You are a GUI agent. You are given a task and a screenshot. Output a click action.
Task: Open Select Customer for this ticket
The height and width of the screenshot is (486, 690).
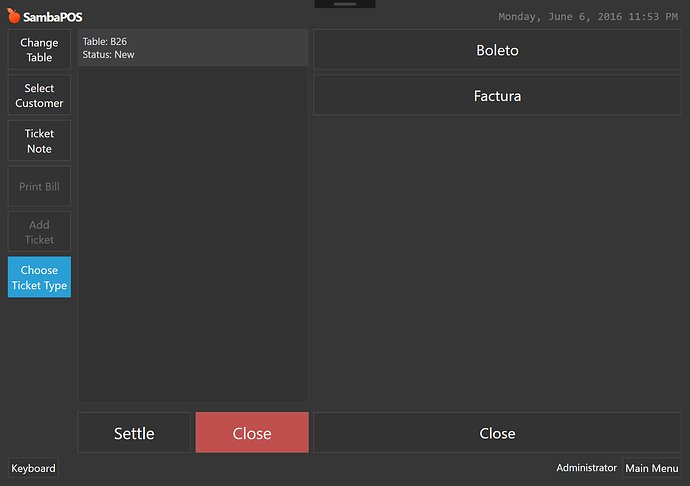click(x=39, y=95)
